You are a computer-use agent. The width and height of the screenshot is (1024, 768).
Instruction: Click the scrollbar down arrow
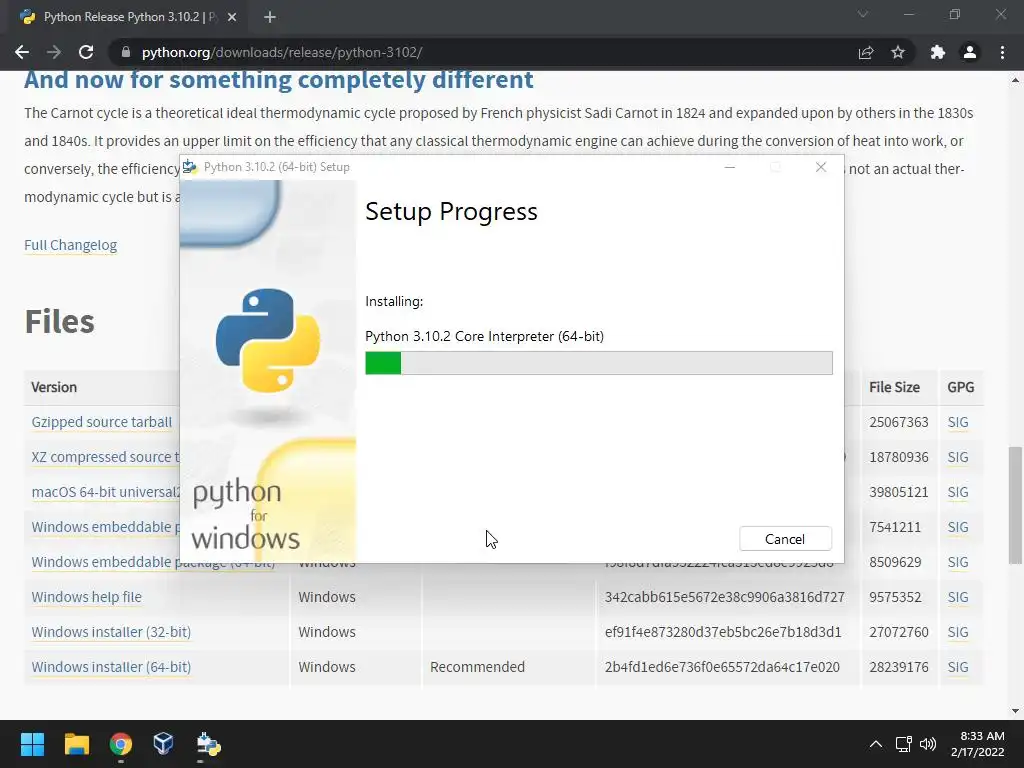tap(1015, 711)
